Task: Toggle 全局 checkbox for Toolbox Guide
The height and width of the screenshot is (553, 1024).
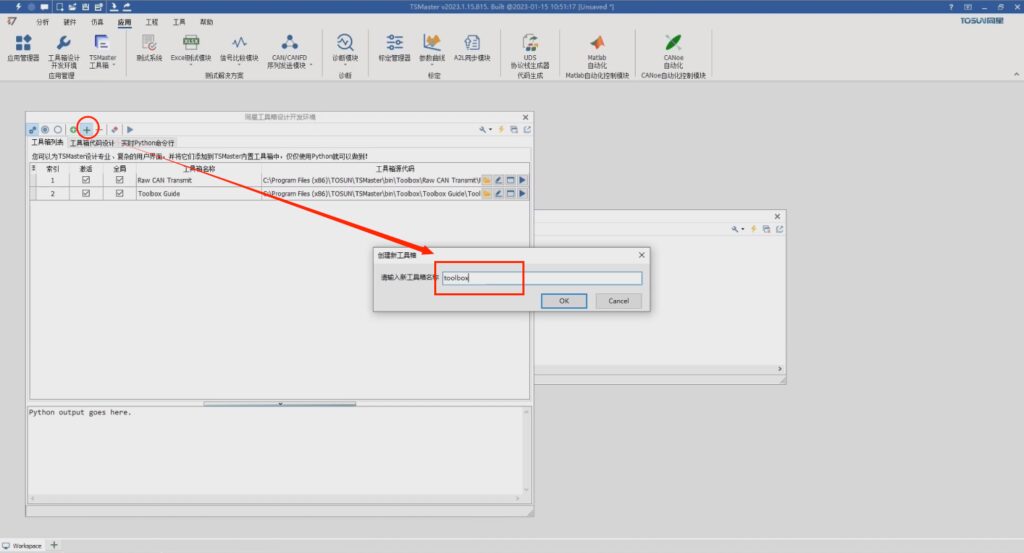Action: pyautogui.click(x=120, y=193)
